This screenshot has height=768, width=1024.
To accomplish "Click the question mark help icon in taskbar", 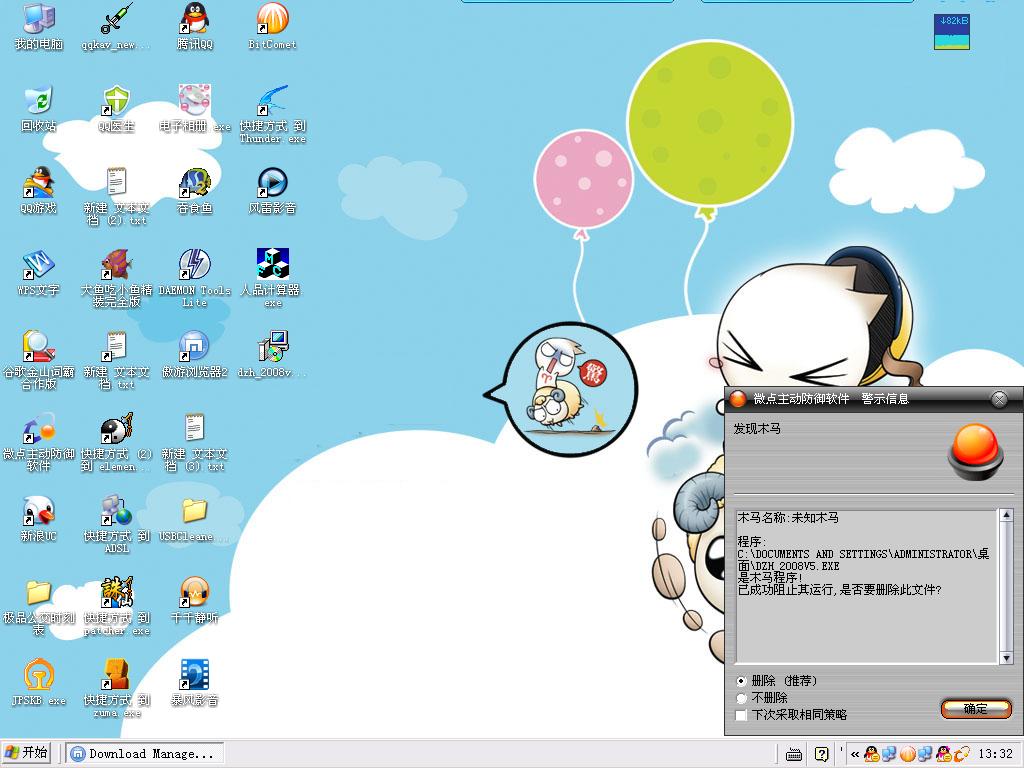I will (822, 754).
